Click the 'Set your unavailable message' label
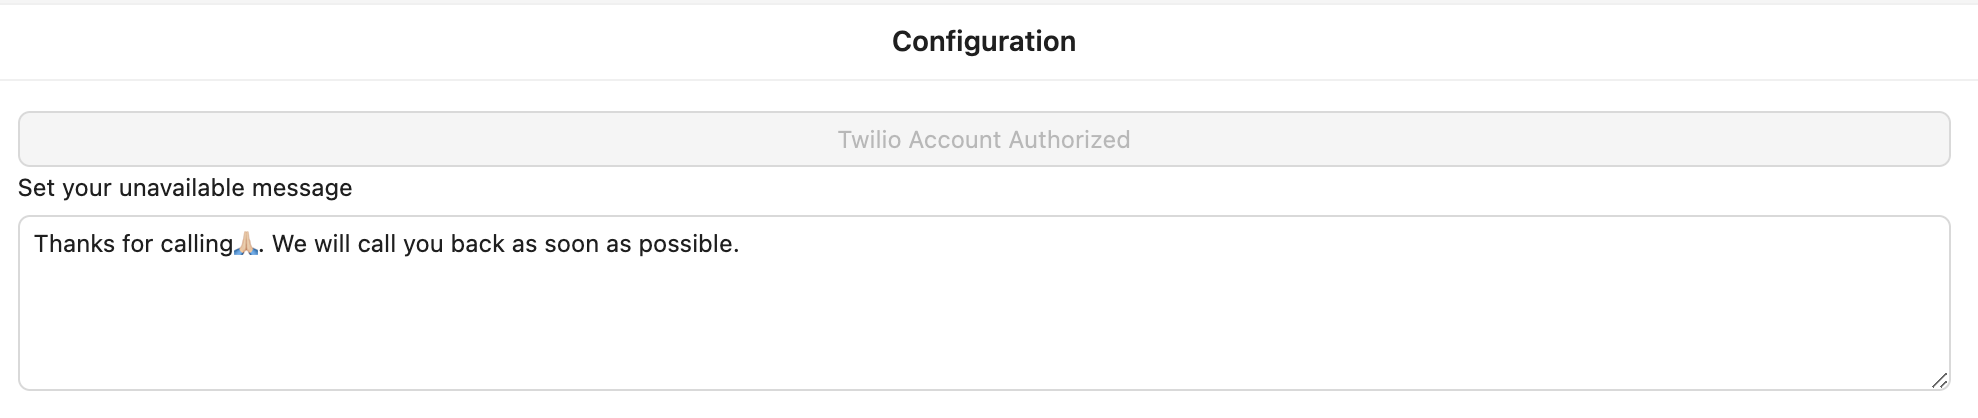 click(x=185, y=188)
